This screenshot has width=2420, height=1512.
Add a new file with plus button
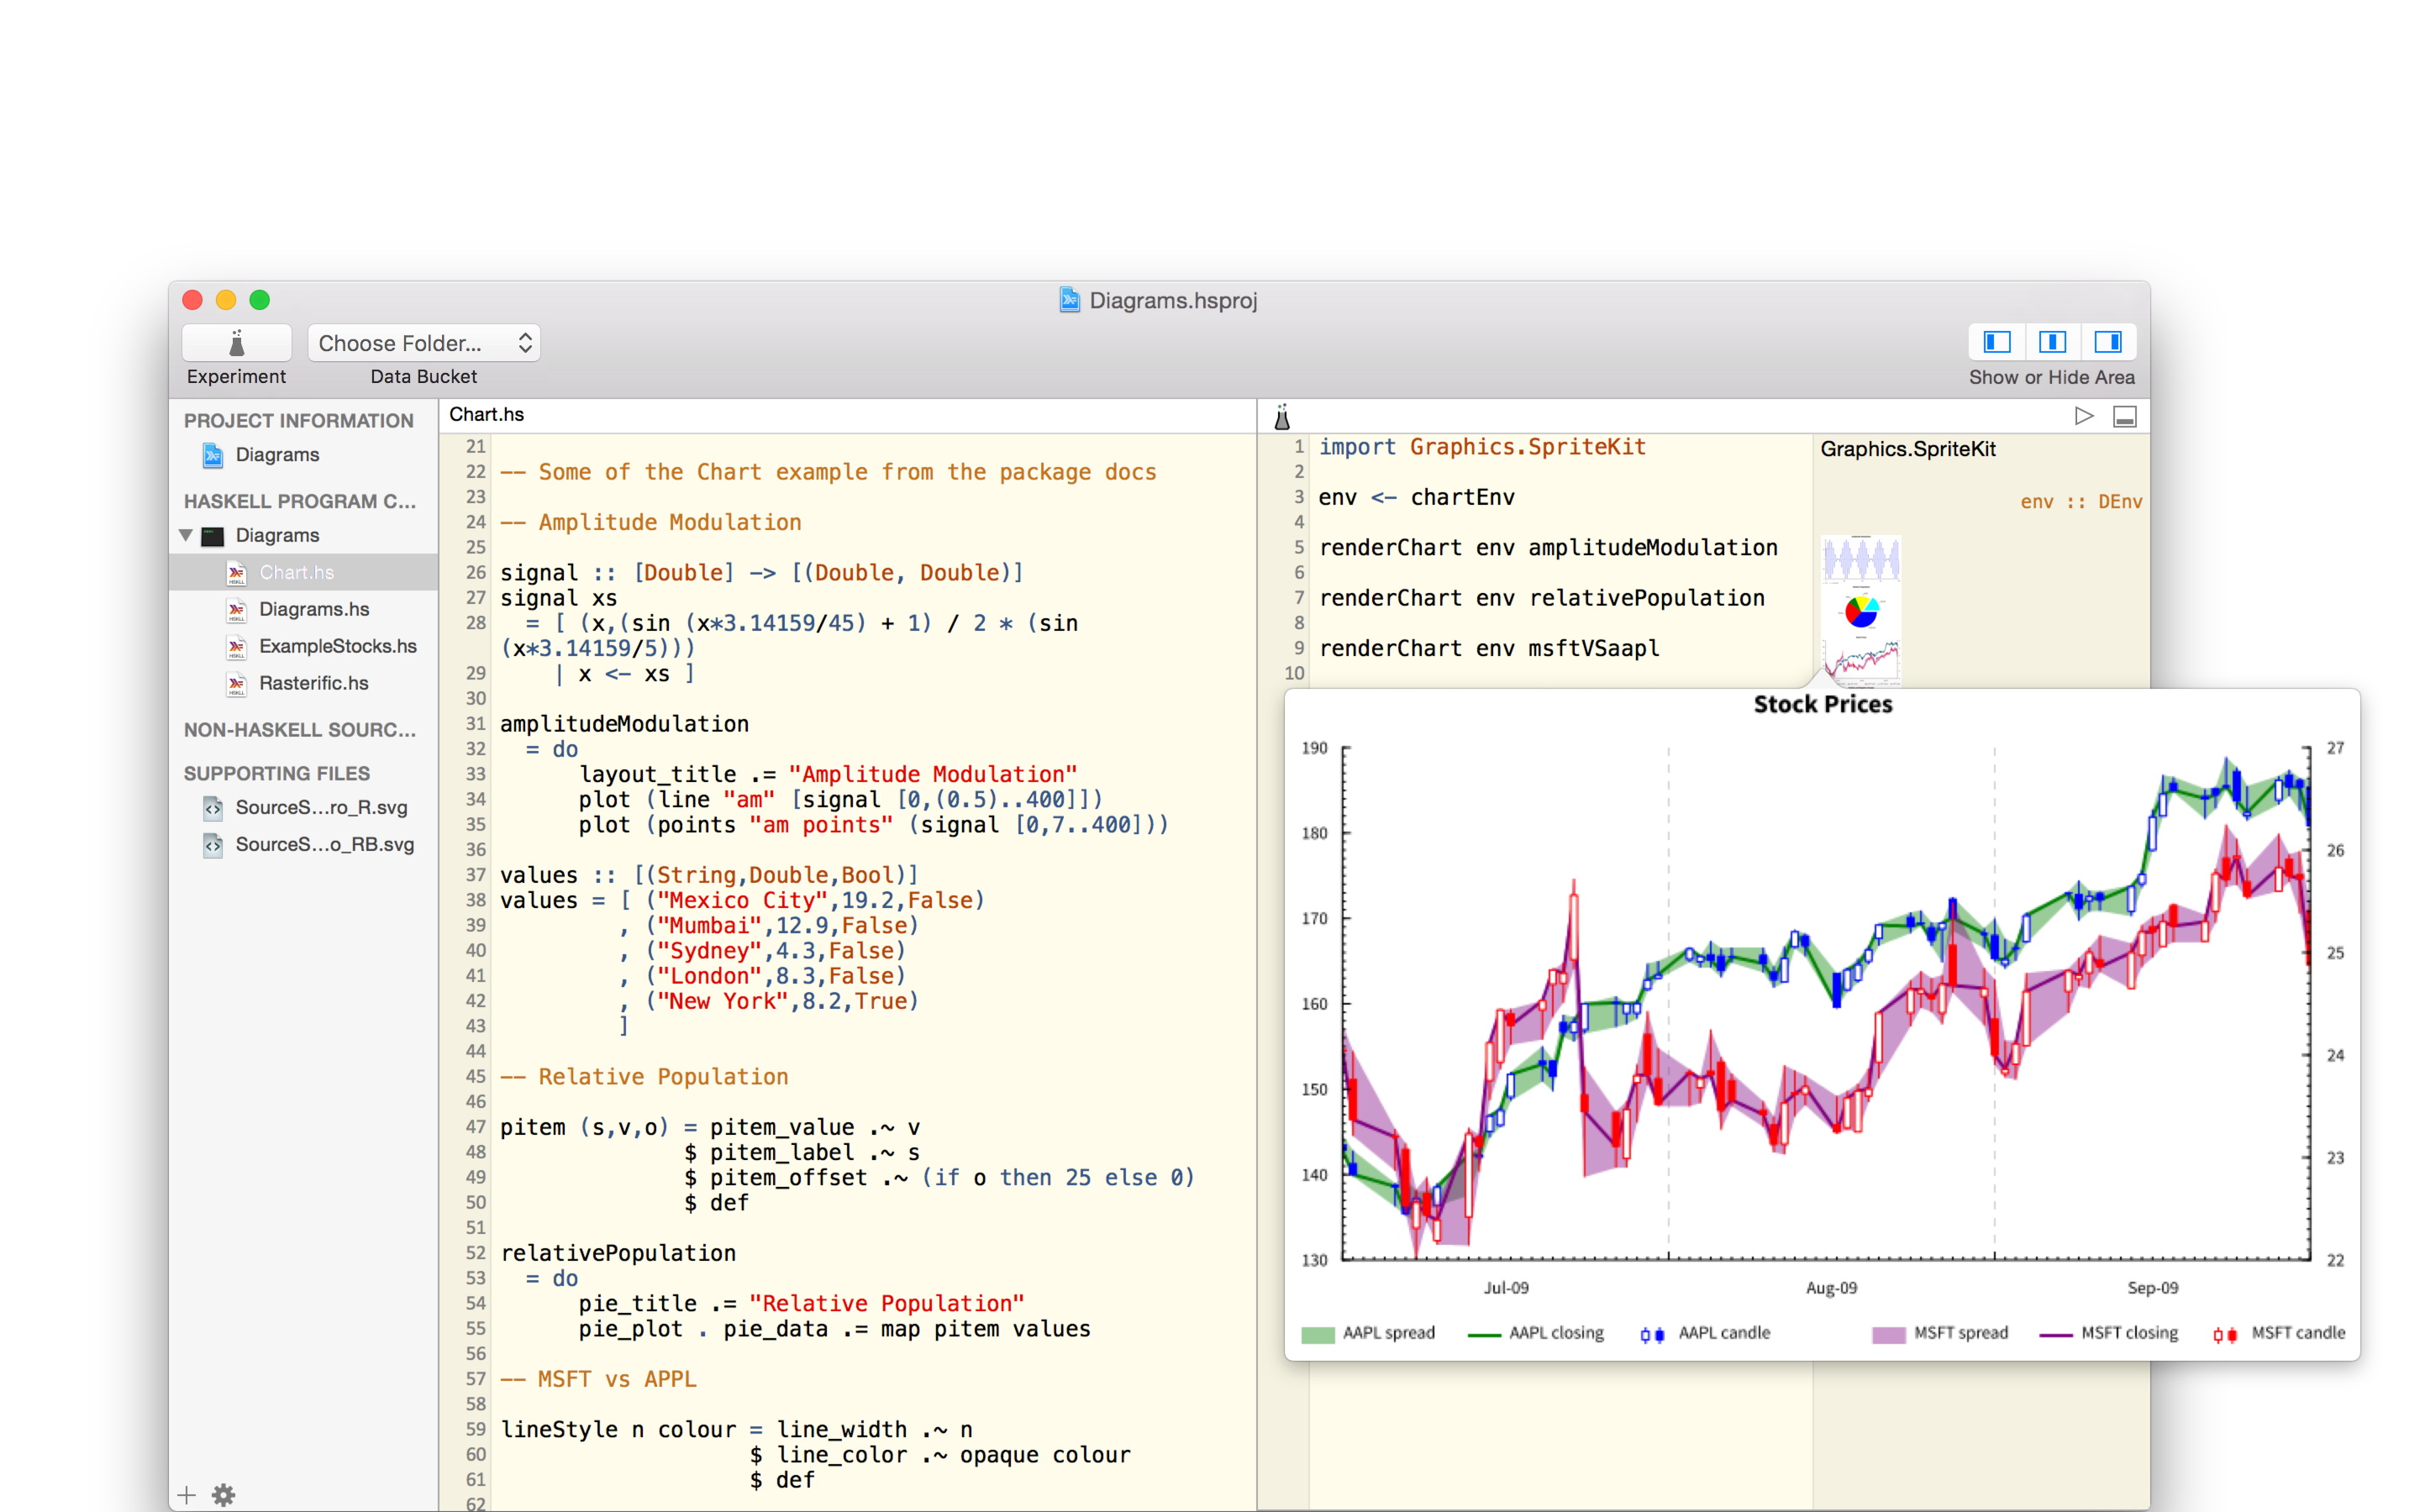pos(186,1495)
